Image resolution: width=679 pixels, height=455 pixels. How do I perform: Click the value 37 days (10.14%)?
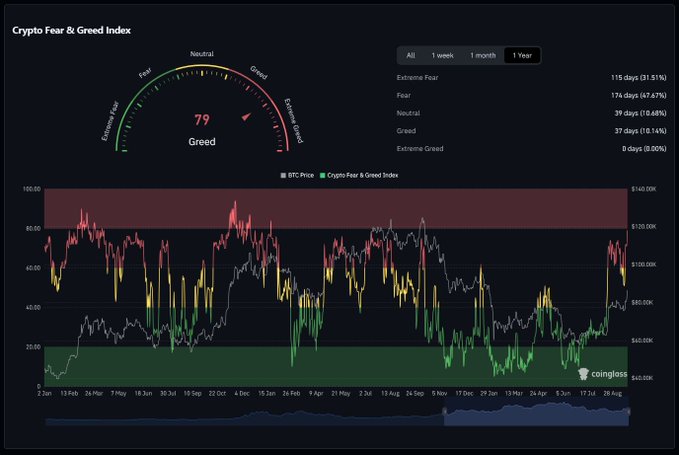point(640,131)
